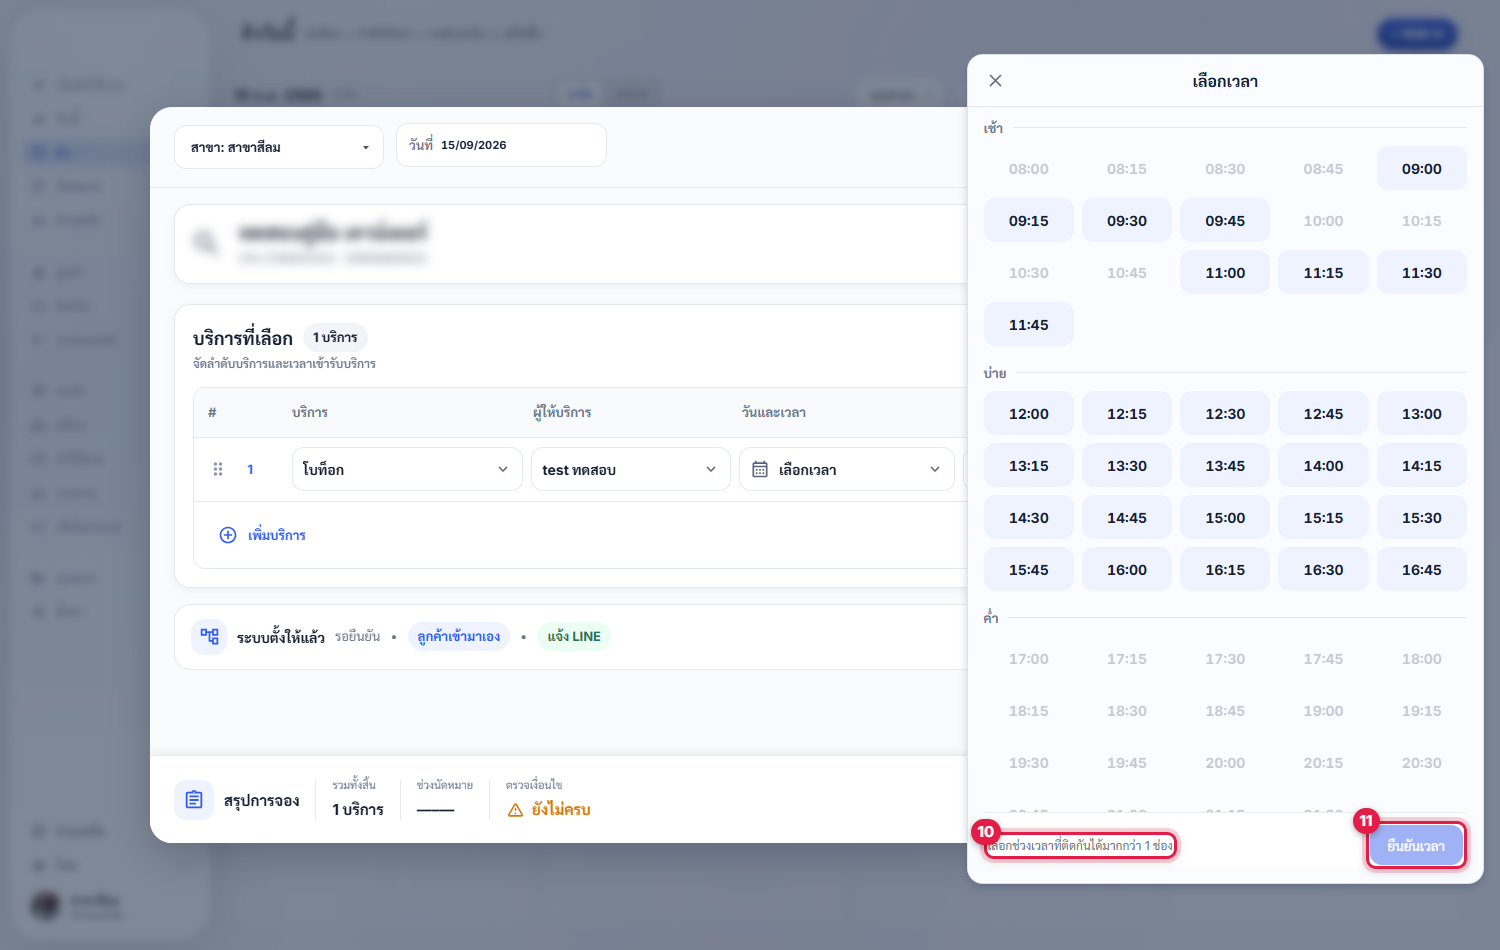Select the 09:00 time slot

(x=1422, y=169)
